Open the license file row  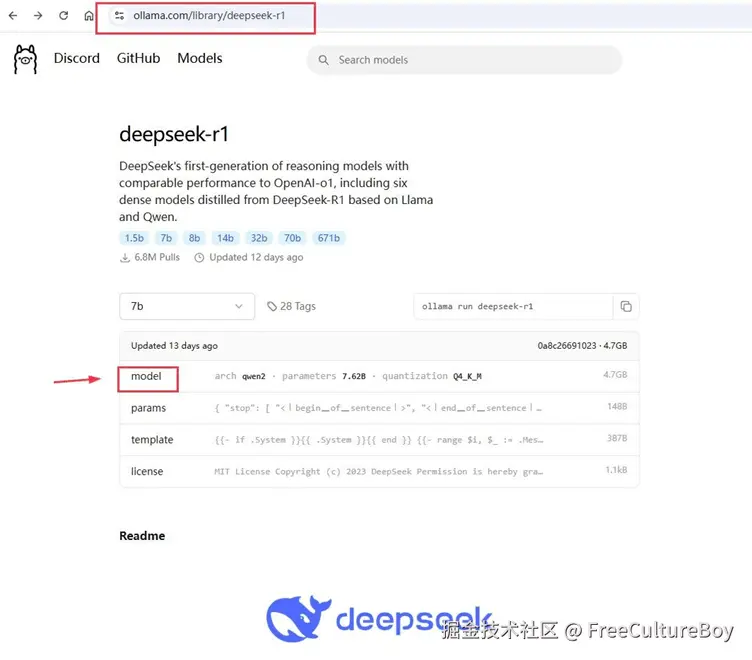[x=379, y=471]
